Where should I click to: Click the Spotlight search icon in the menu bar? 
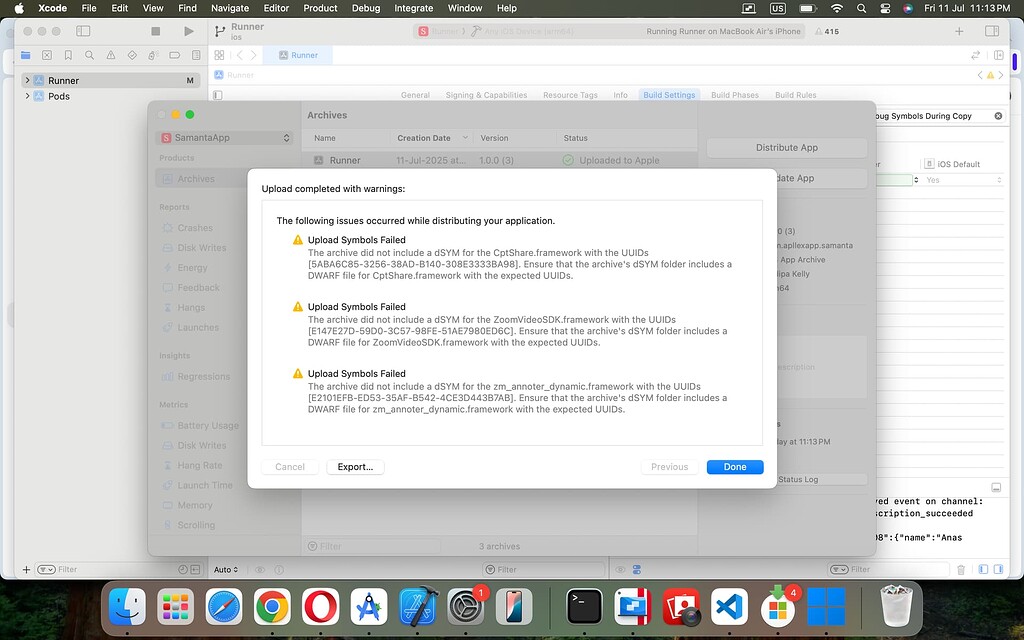point(861,8)
